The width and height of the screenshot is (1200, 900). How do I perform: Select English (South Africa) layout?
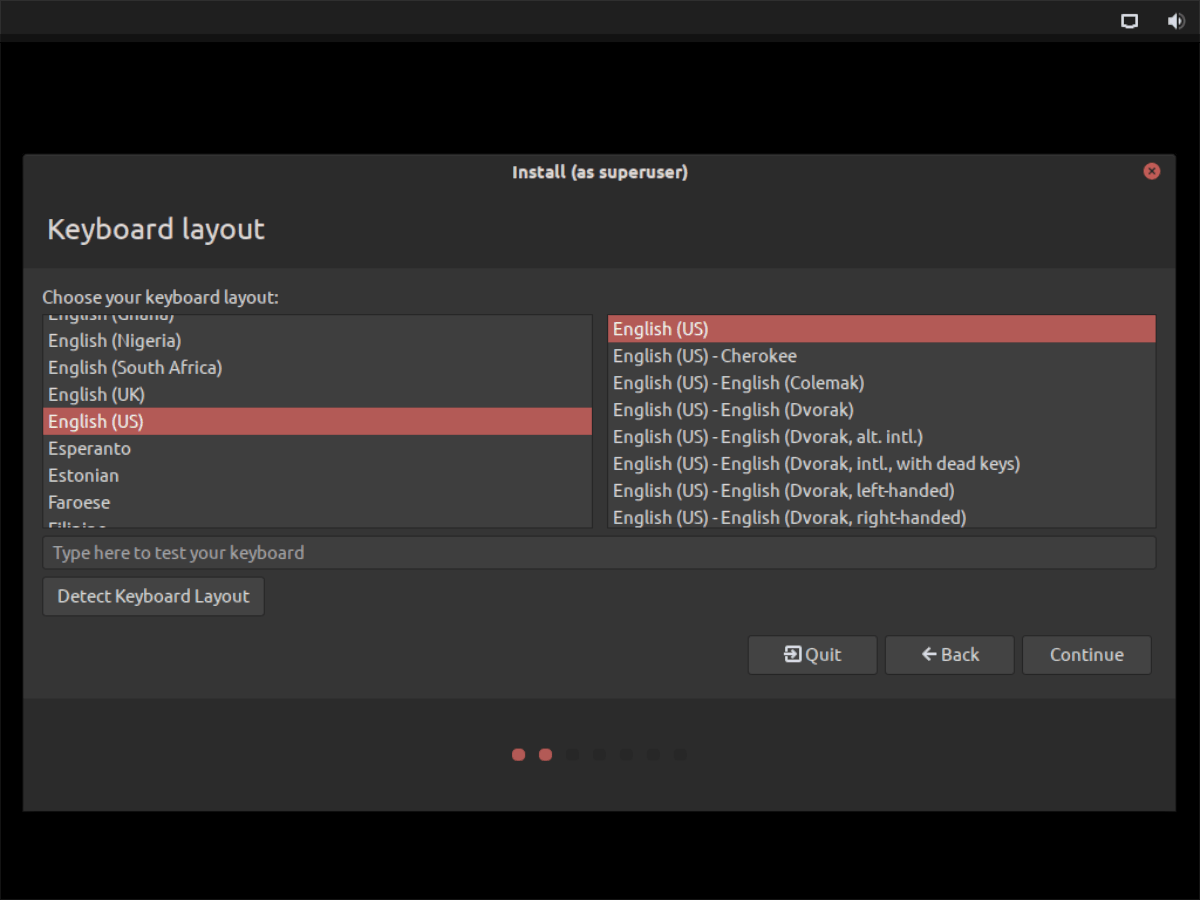tap(135, 368)
